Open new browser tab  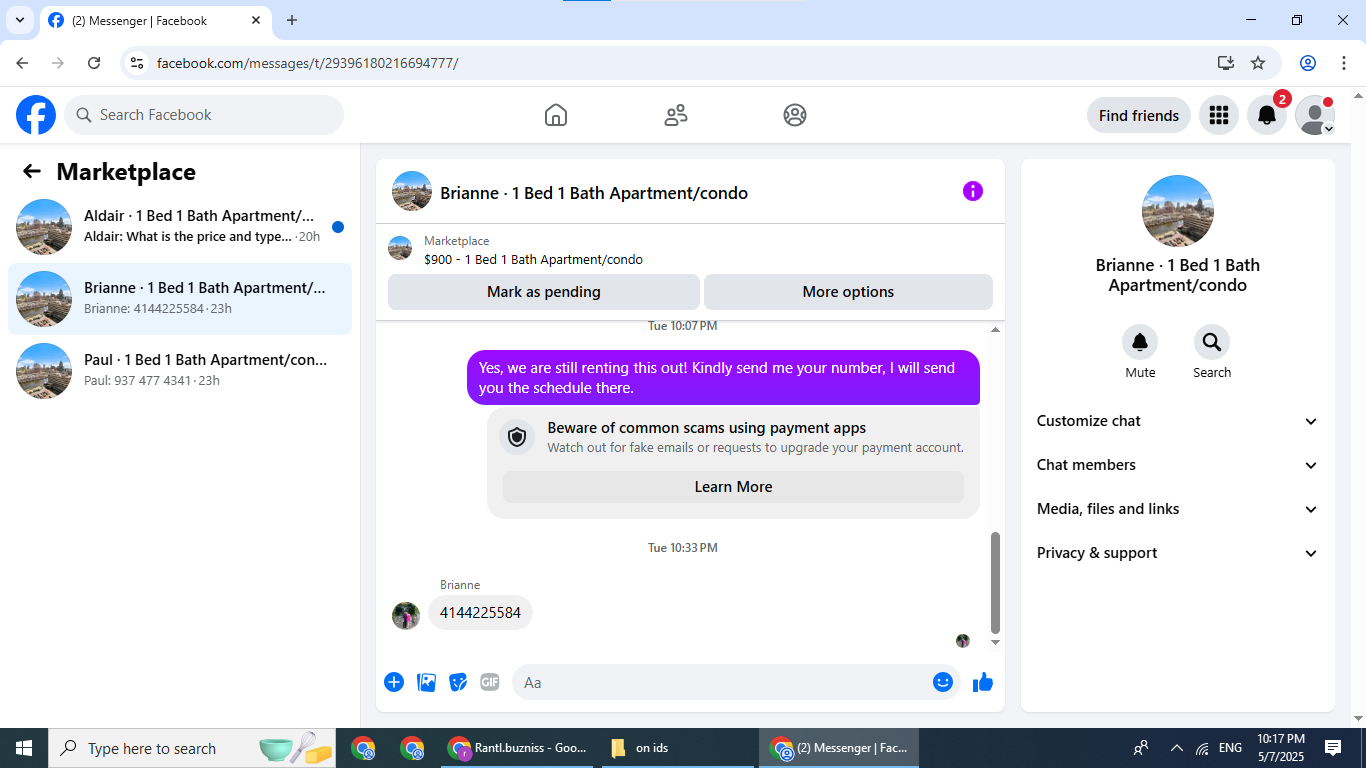coord(292,20)
